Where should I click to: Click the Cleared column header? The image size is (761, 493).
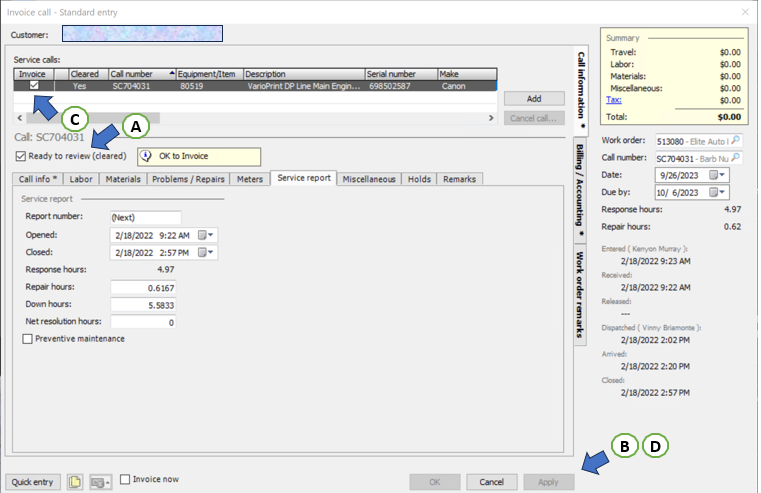[88, 74]
